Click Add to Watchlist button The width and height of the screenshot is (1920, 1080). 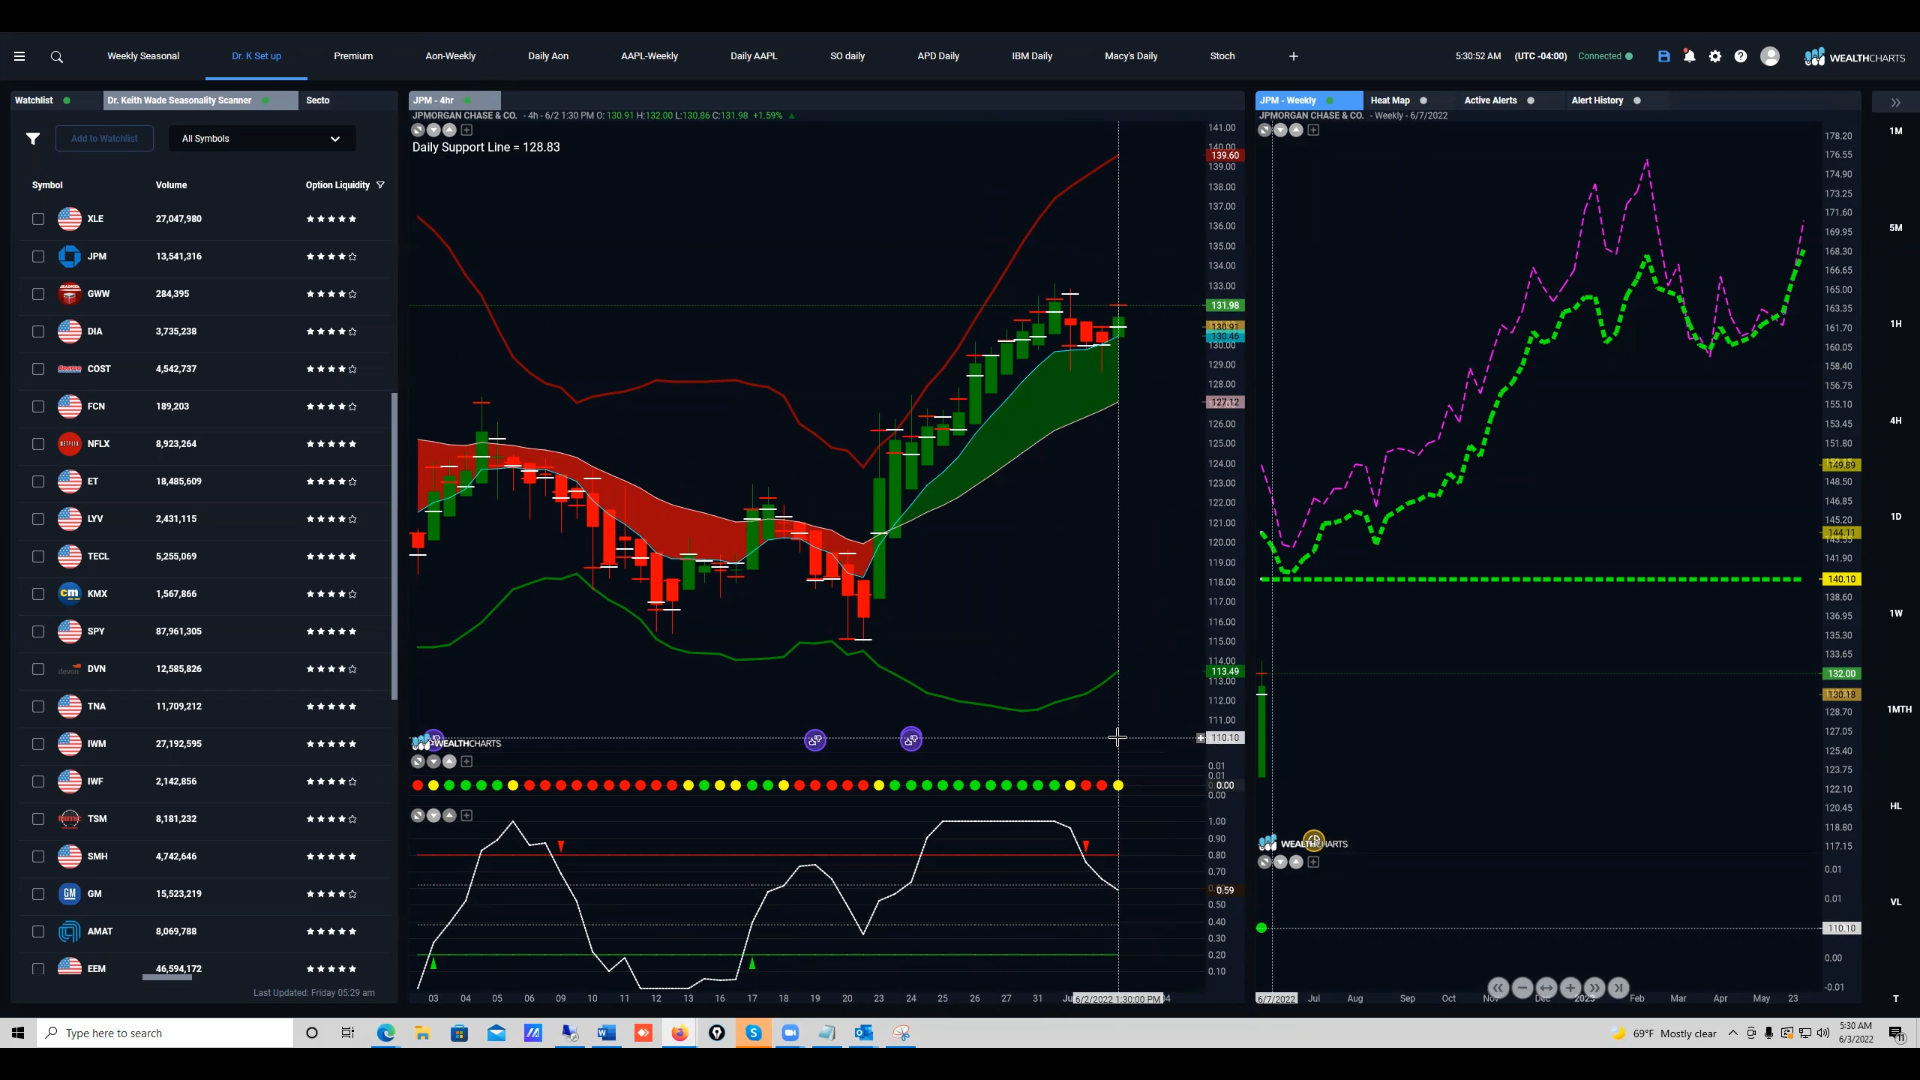click(x=105, y=139)
